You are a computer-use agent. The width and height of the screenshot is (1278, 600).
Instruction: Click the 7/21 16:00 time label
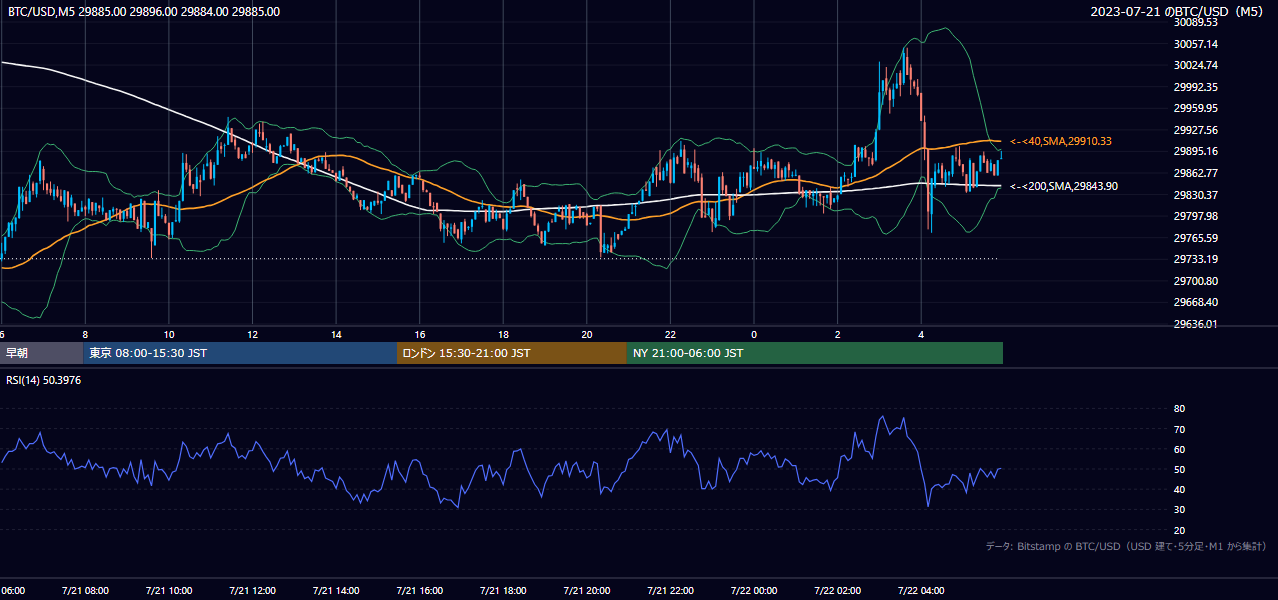(x=420, y=590)
